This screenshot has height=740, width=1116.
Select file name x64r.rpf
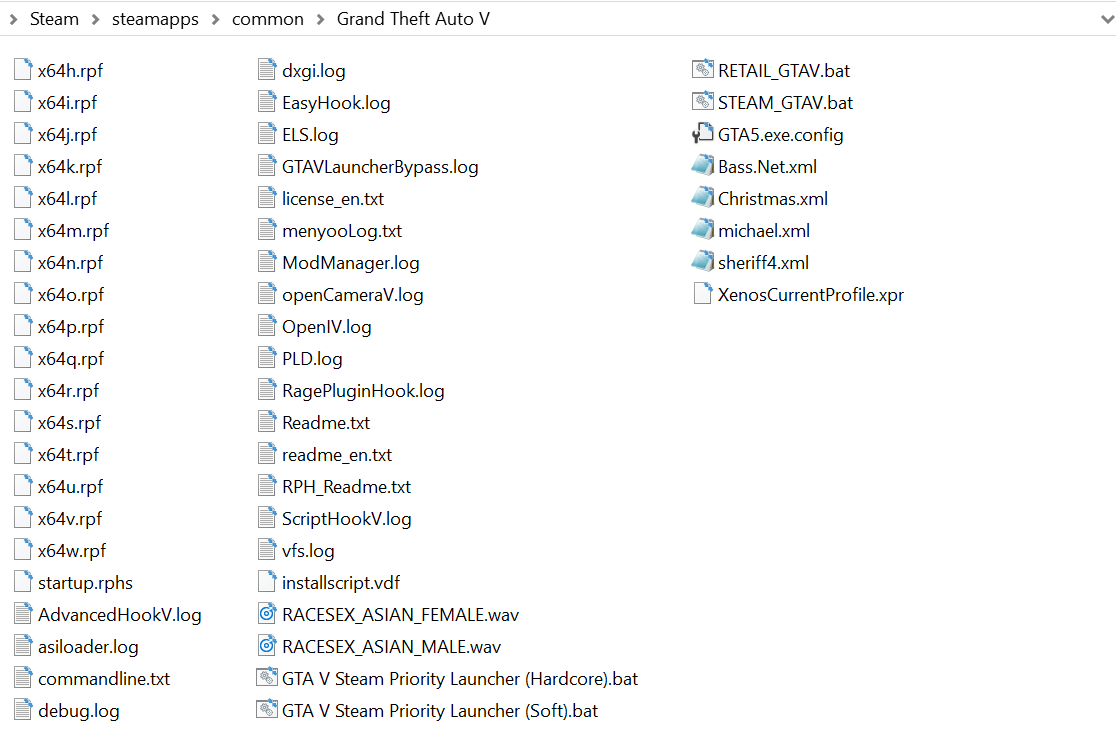click(68, 391)
